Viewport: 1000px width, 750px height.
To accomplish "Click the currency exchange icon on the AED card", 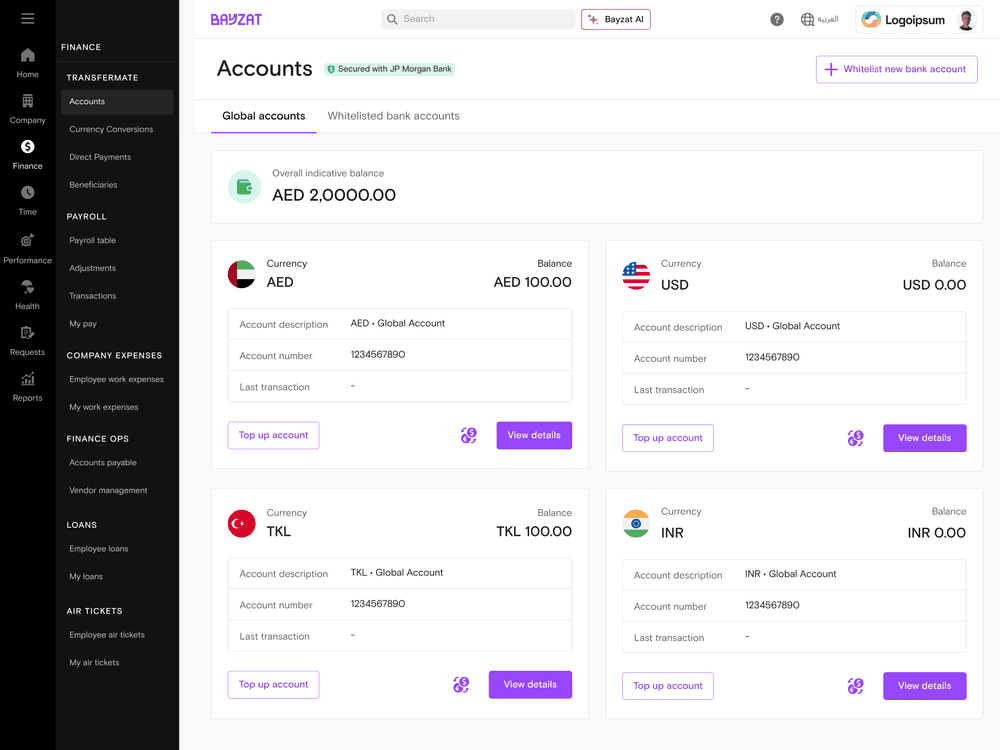I will (468, 435).
